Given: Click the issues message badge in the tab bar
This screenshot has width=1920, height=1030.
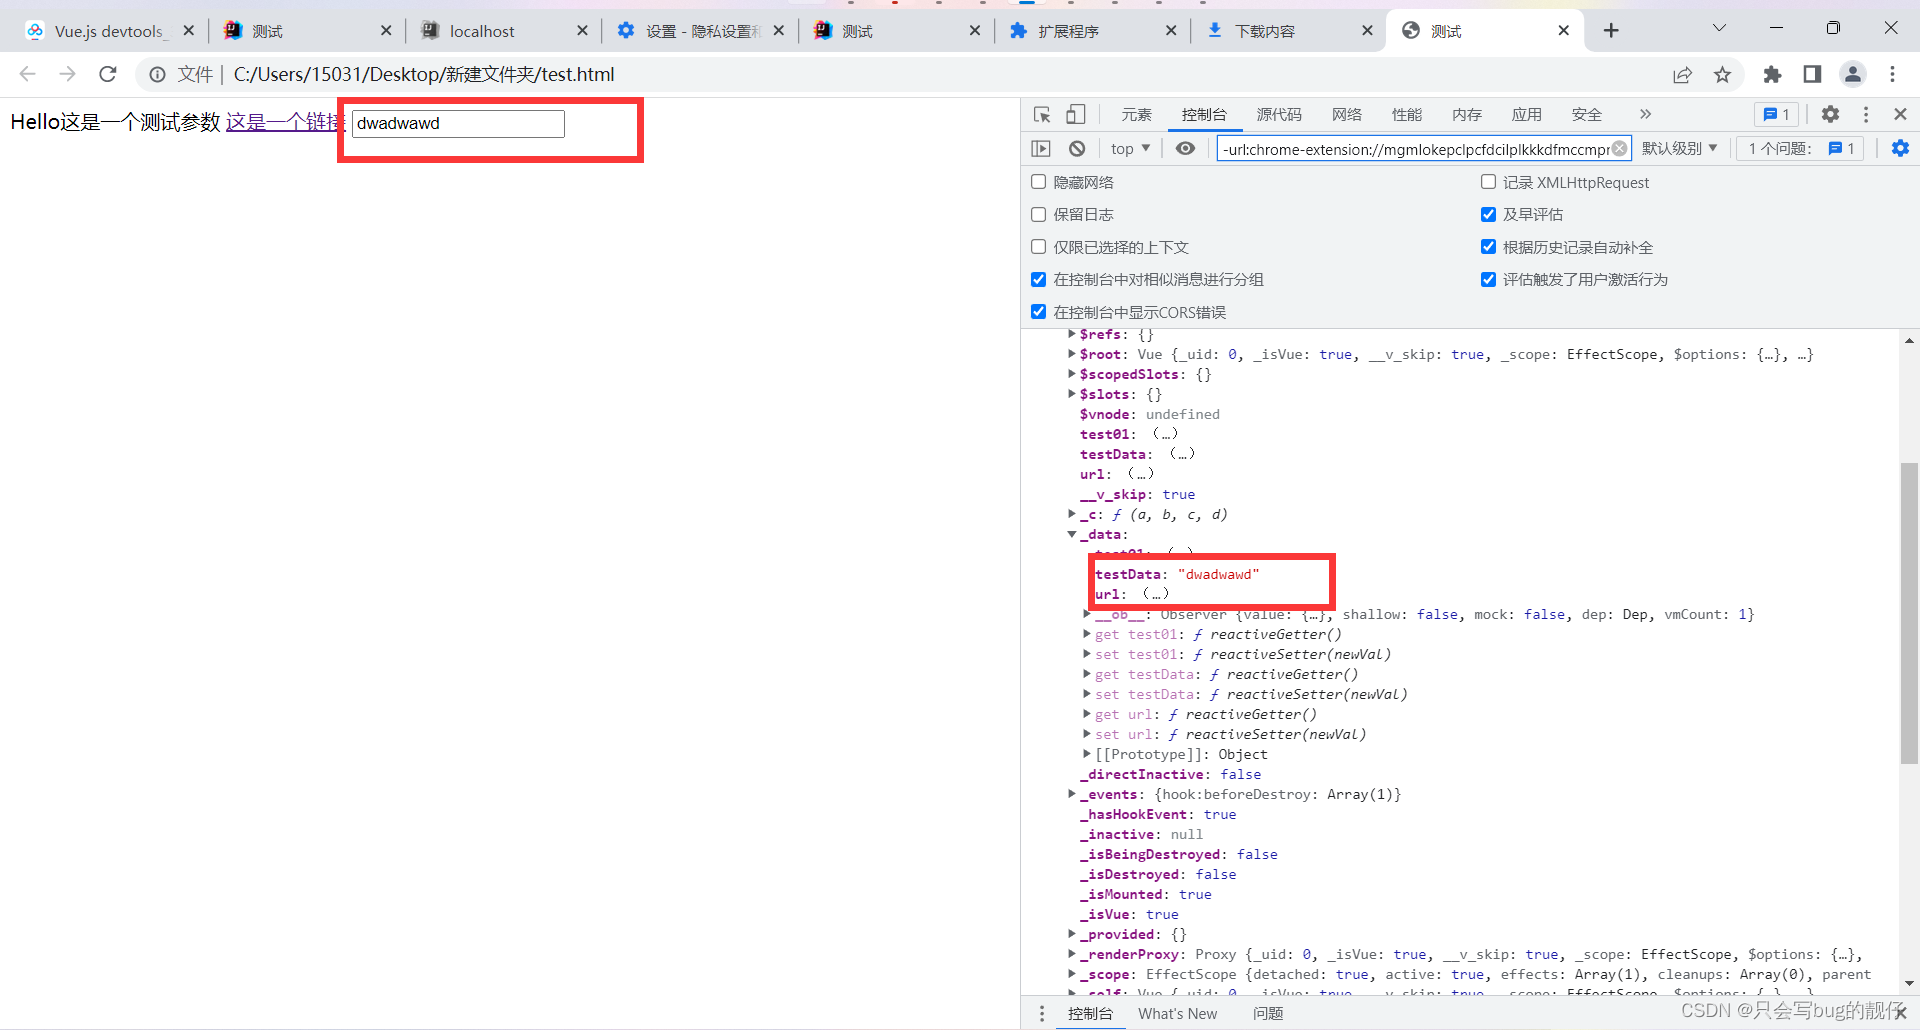Looking at the screenshot, I should pyautogui.click(x=1777, y=114).
